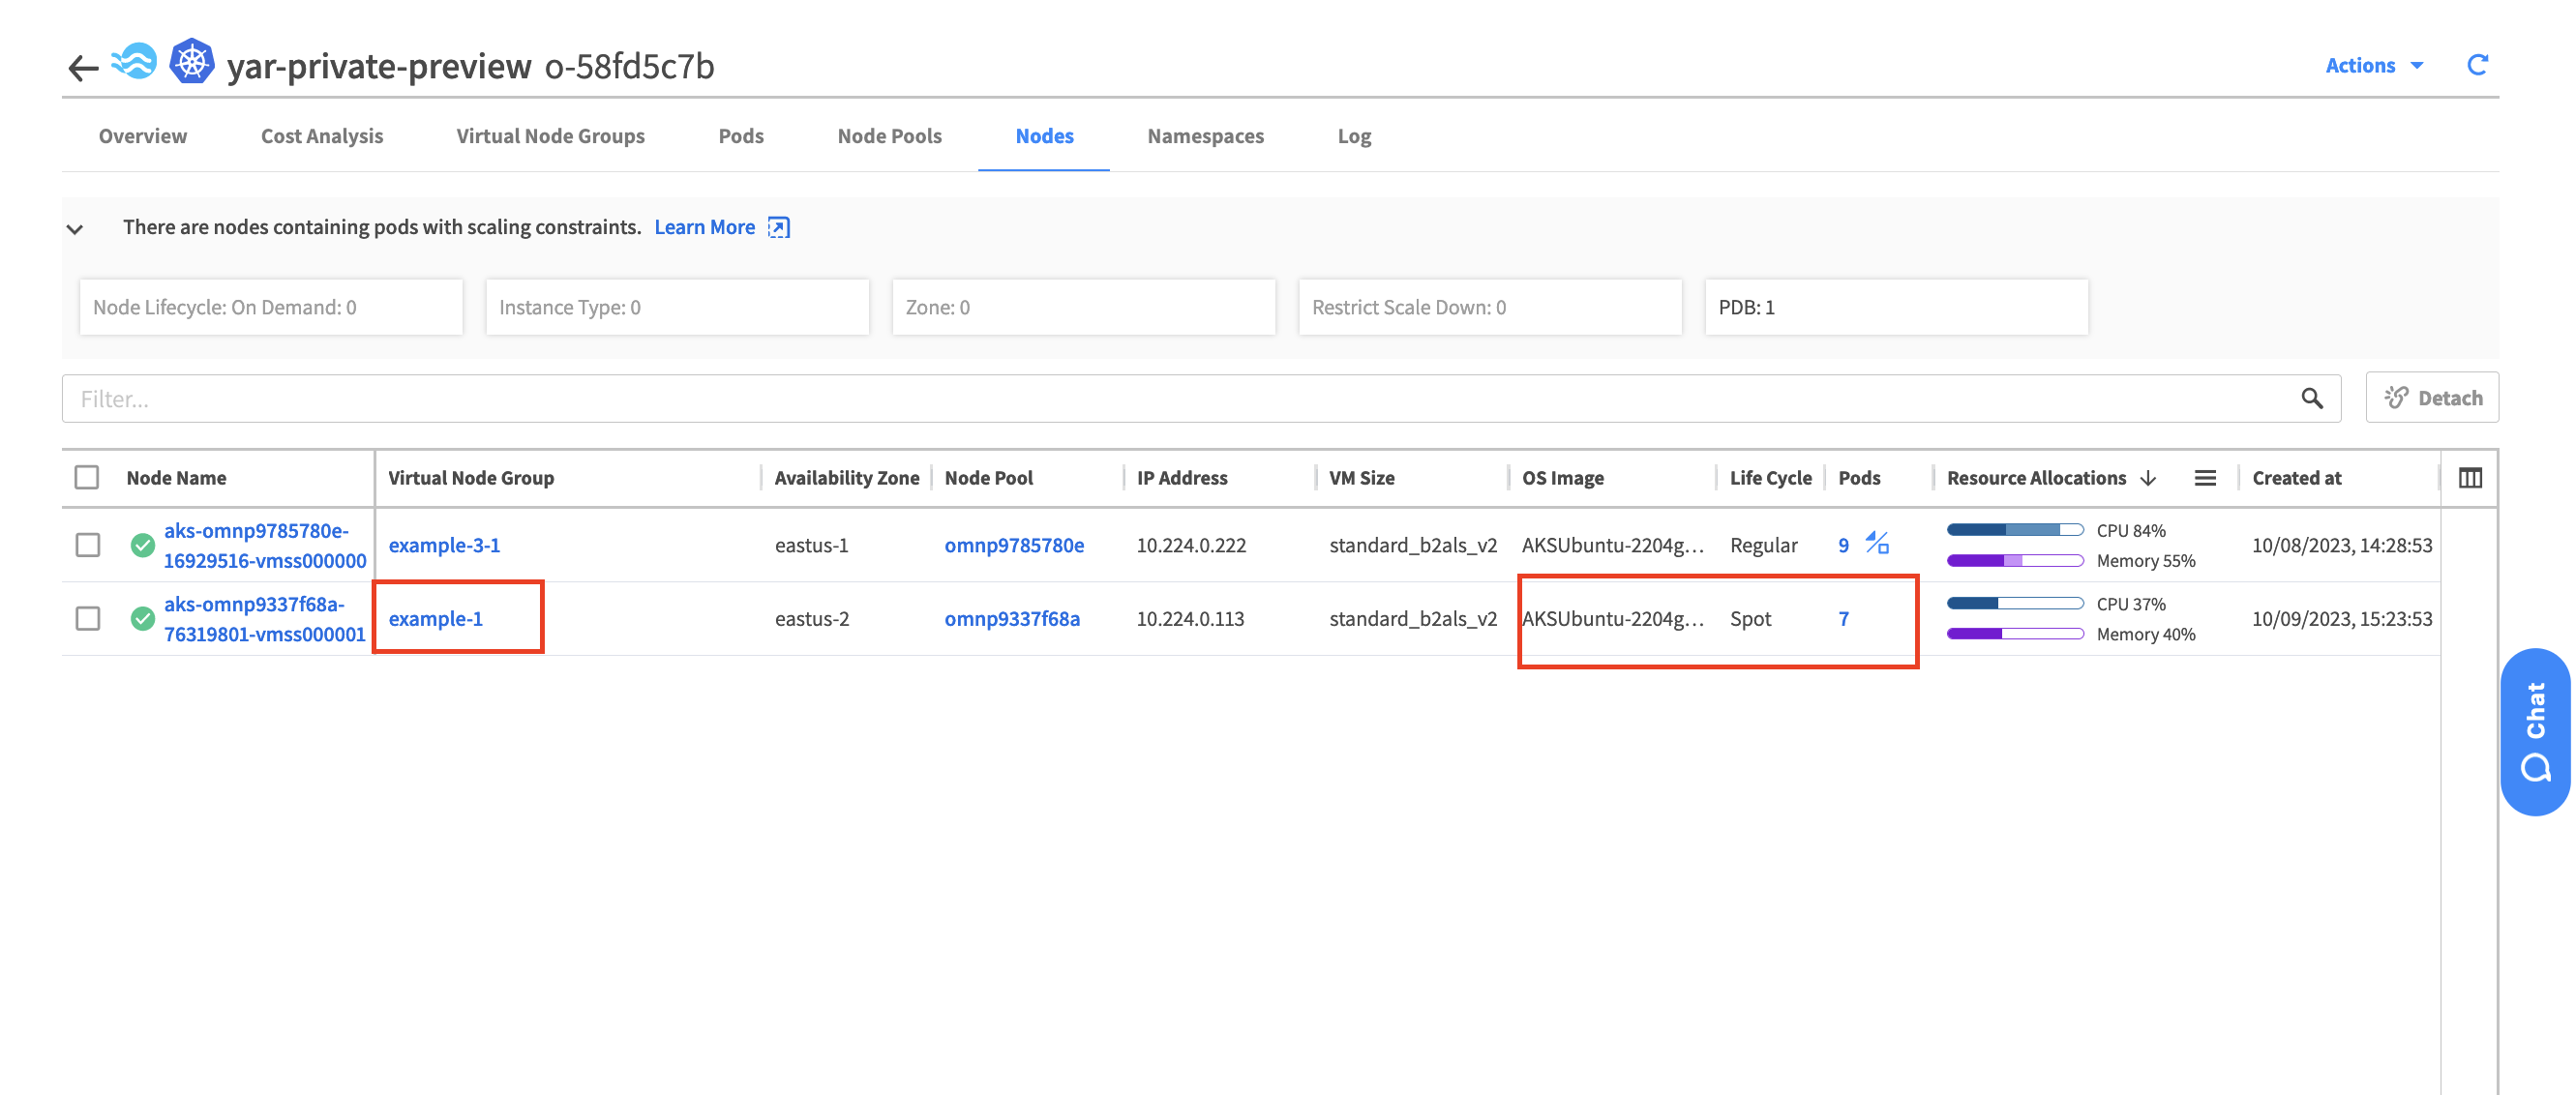Sort by VM Size column header
Viewport: 2576px width, 1095px height.
coord(1362,478)
